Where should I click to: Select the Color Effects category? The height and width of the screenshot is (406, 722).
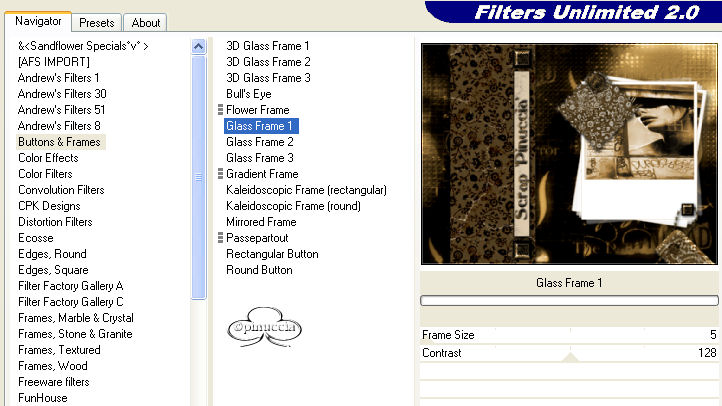48,158
